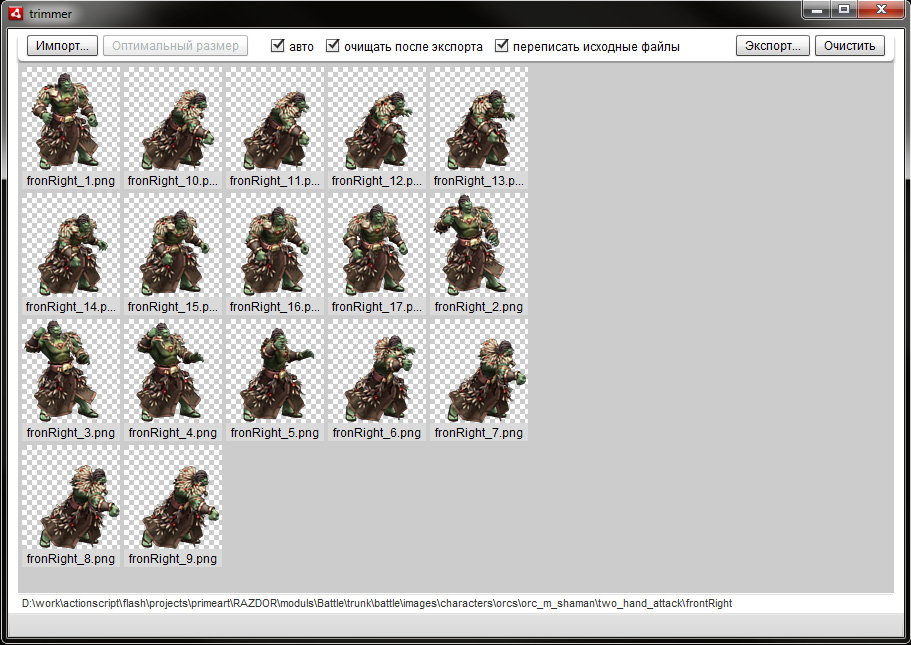The width and height of the screenshot is (911, 645).
Task: Select the fronRight_4.png thumbnail
Action: coord(173,379)
